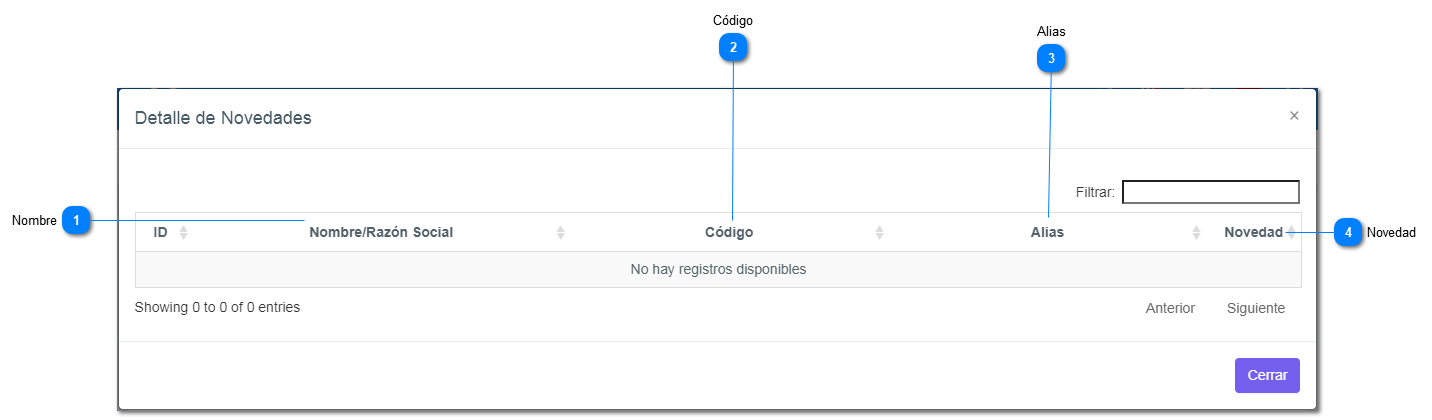Click the sort arrows in the Alias column
The height and width of the screenshot is (420, 1432).
click(1196, 233)
